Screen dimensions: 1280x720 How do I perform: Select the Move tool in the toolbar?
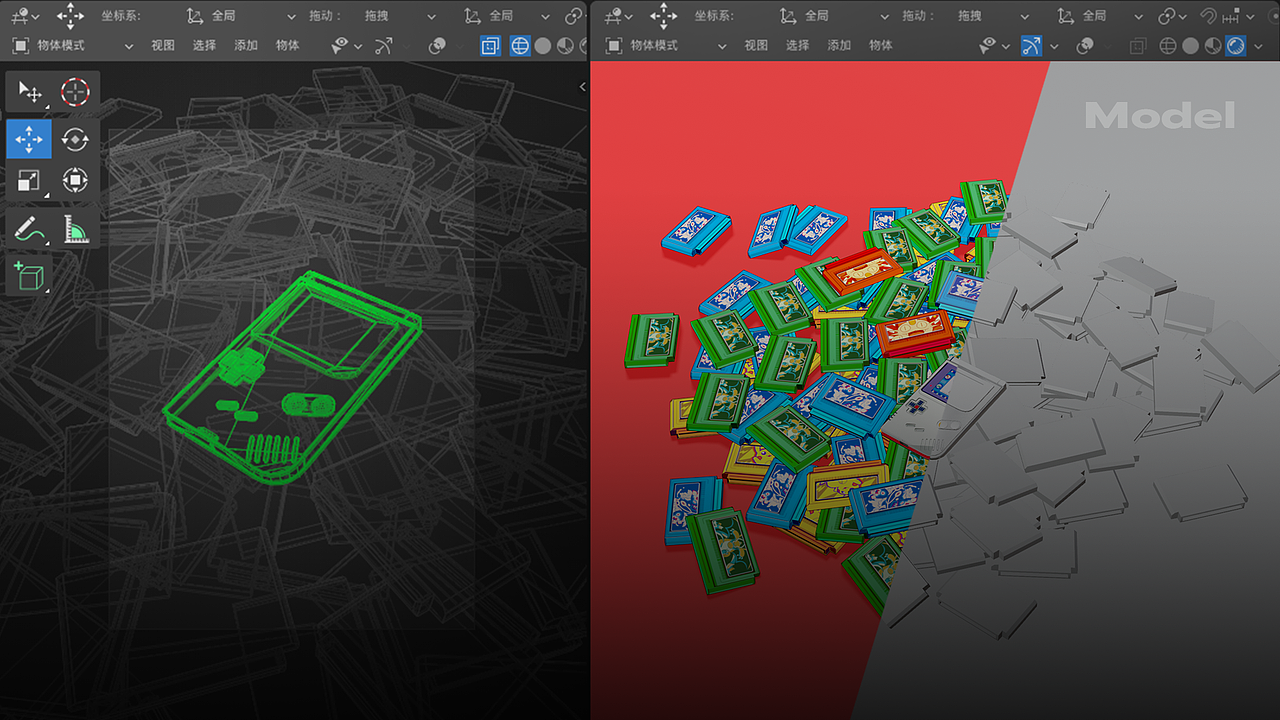coord(29,139)
